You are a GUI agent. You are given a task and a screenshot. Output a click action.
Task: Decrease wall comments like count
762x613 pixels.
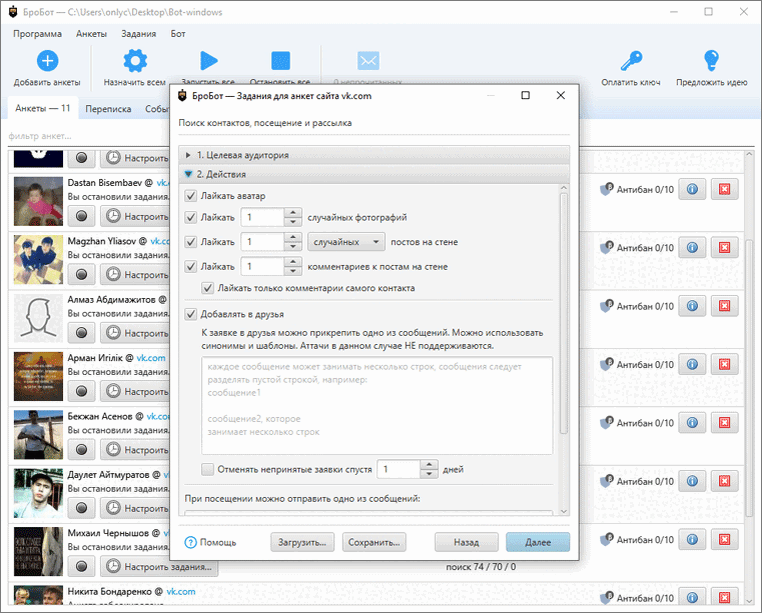coord(293,271)
